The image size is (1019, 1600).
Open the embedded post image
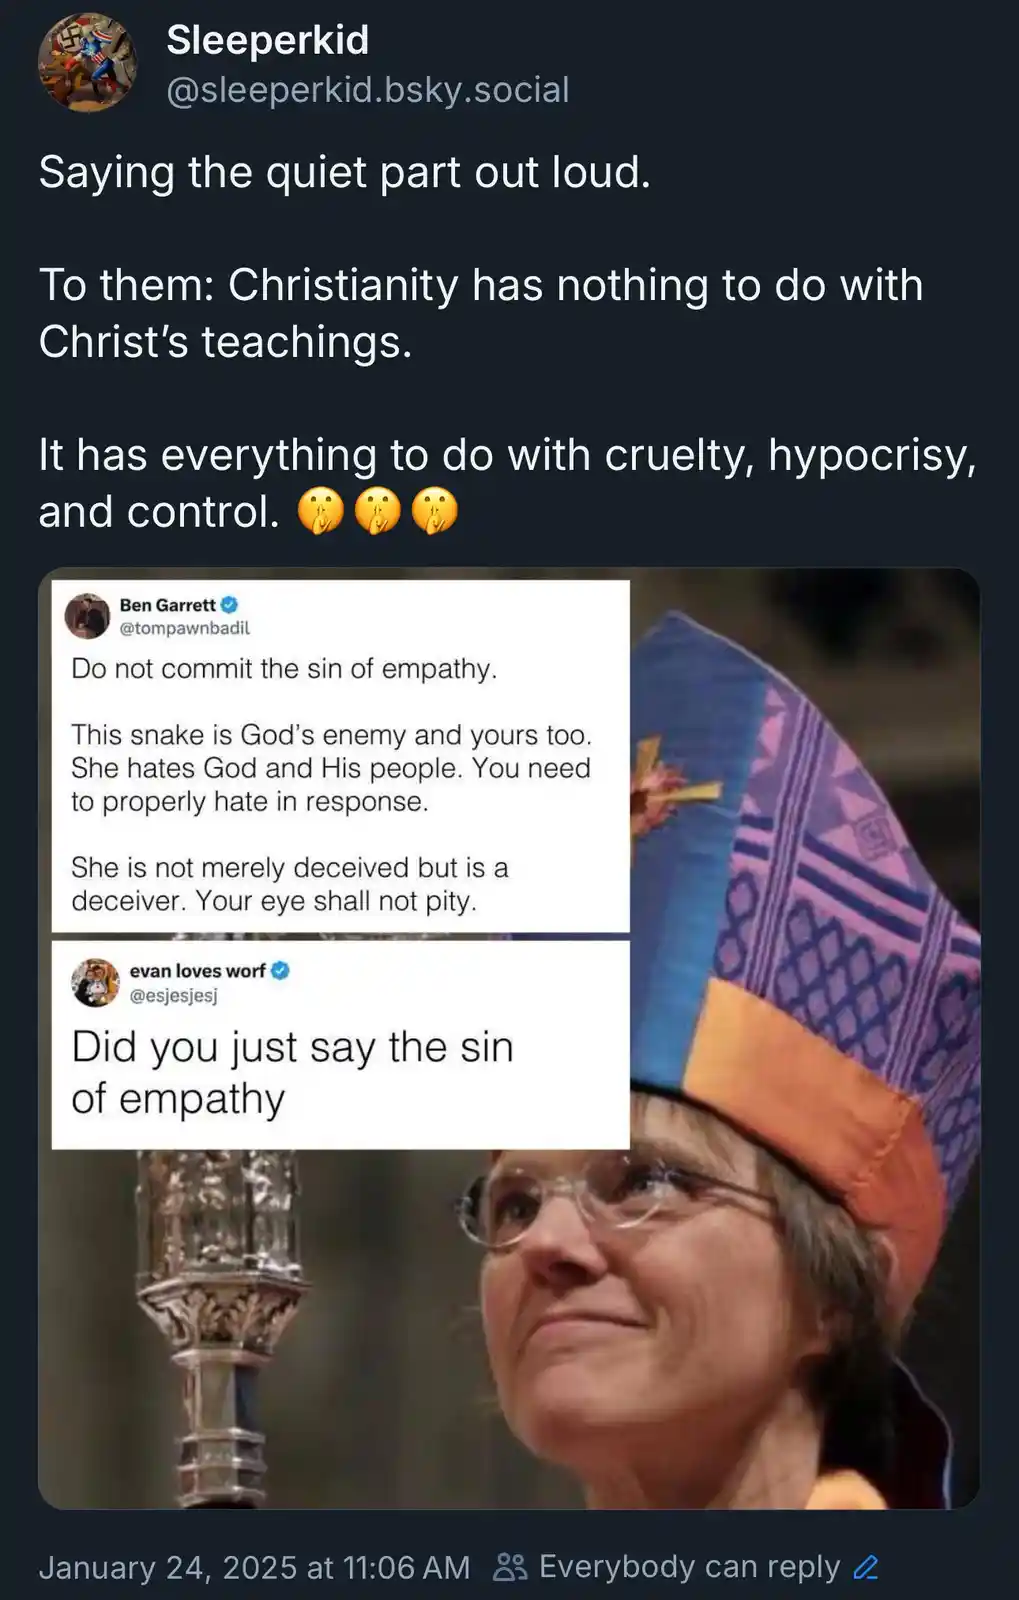tap(509, 1038)
